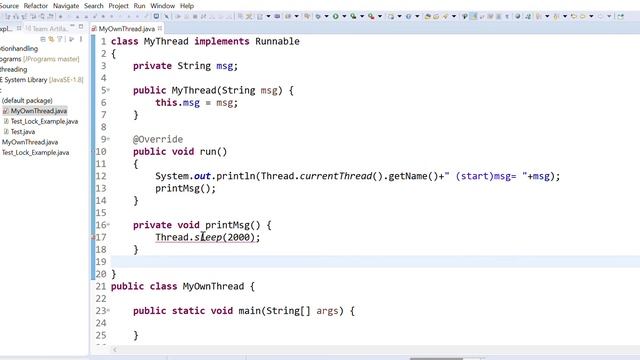
Task: Select Test.java in Package Explorer
Action: click(22, 132)
